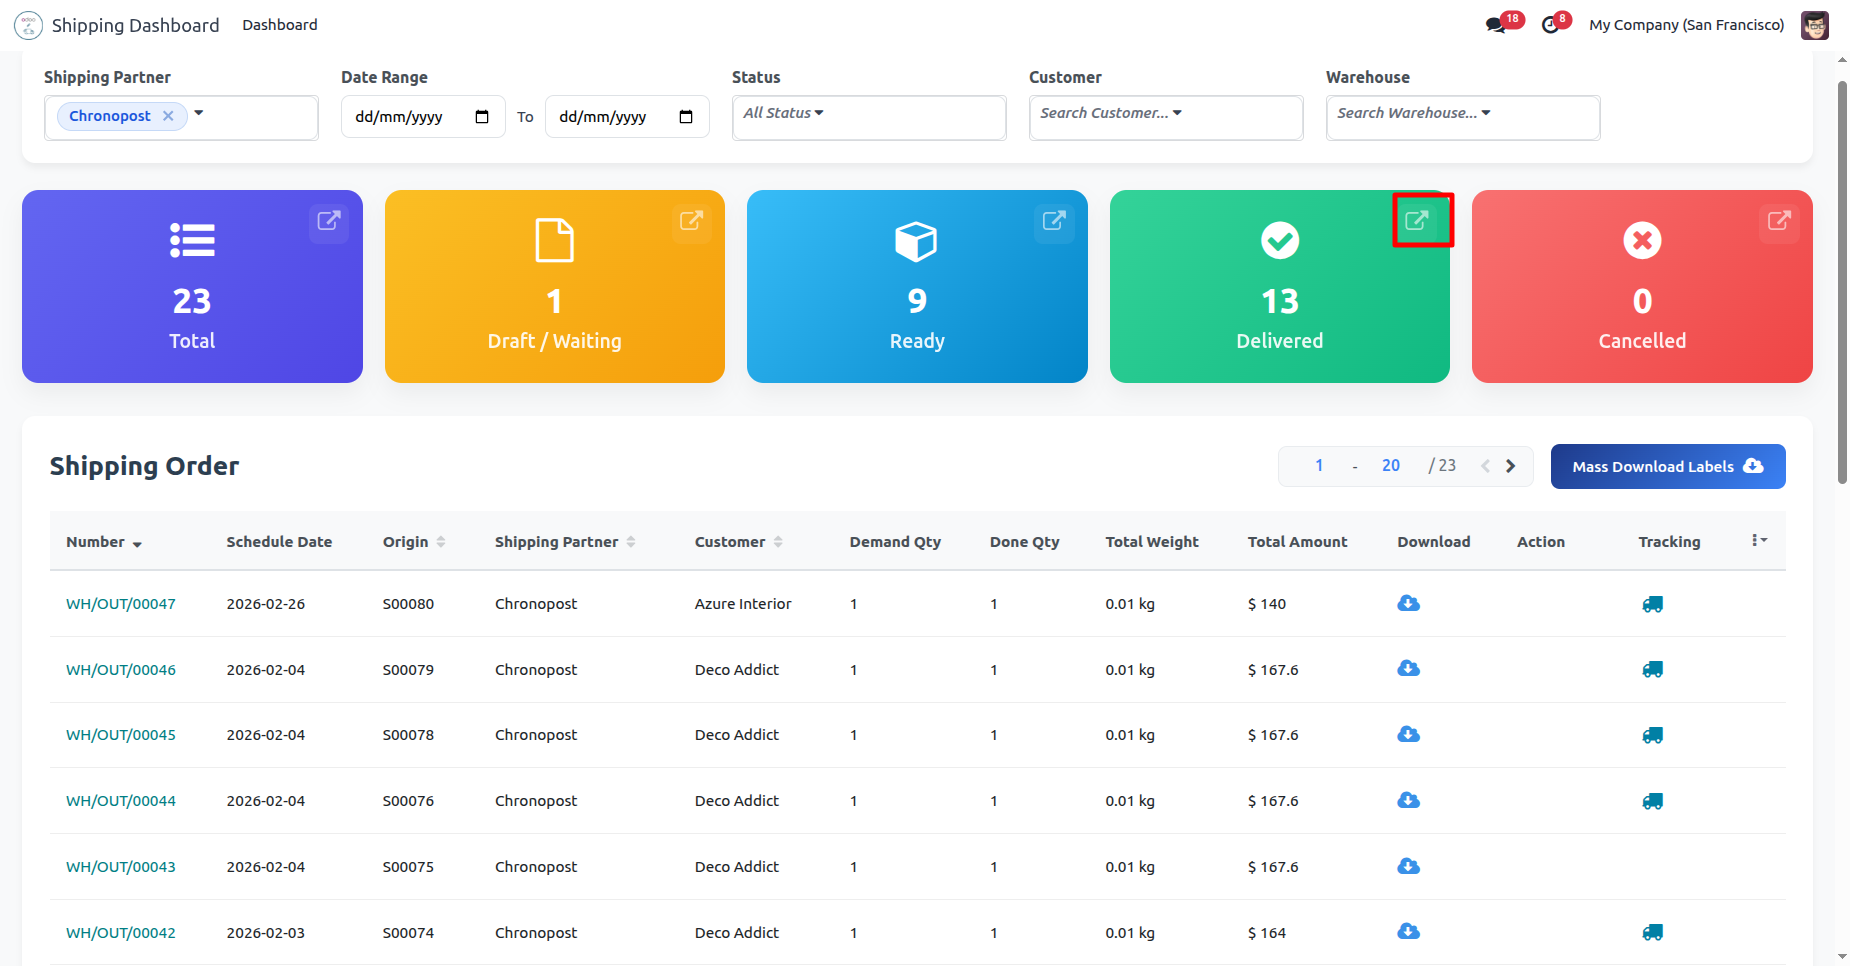Remove the Chronopost filter tag
This screenshot has width=1850, height=966.
point(168,116)
